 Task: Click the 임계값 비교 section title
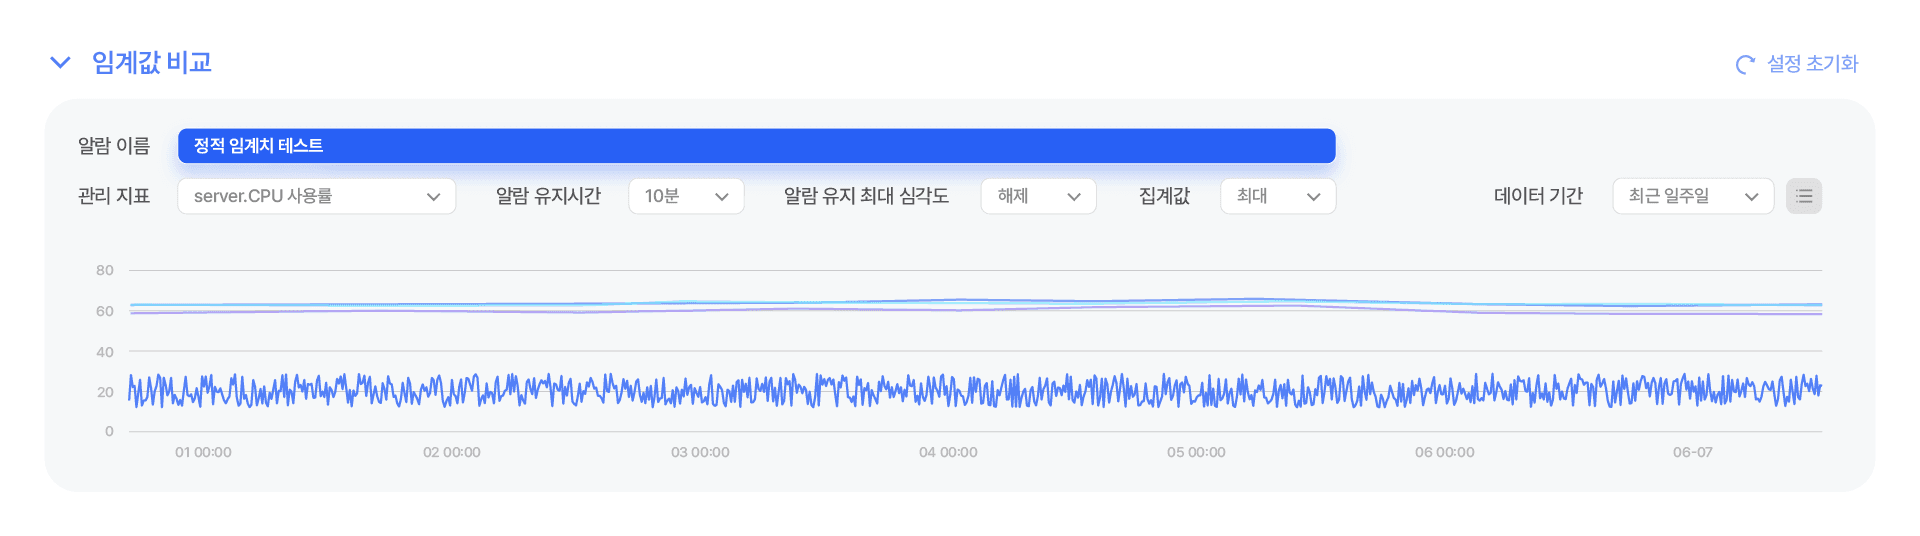(152, 63)
